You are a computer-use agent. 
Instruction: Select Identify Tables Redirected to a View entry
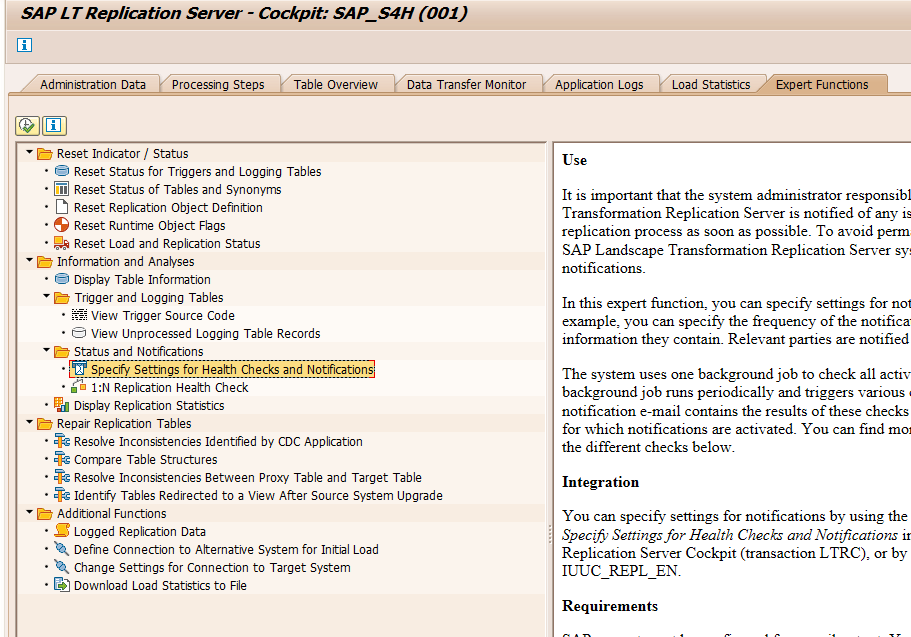[x=258, y=496]
